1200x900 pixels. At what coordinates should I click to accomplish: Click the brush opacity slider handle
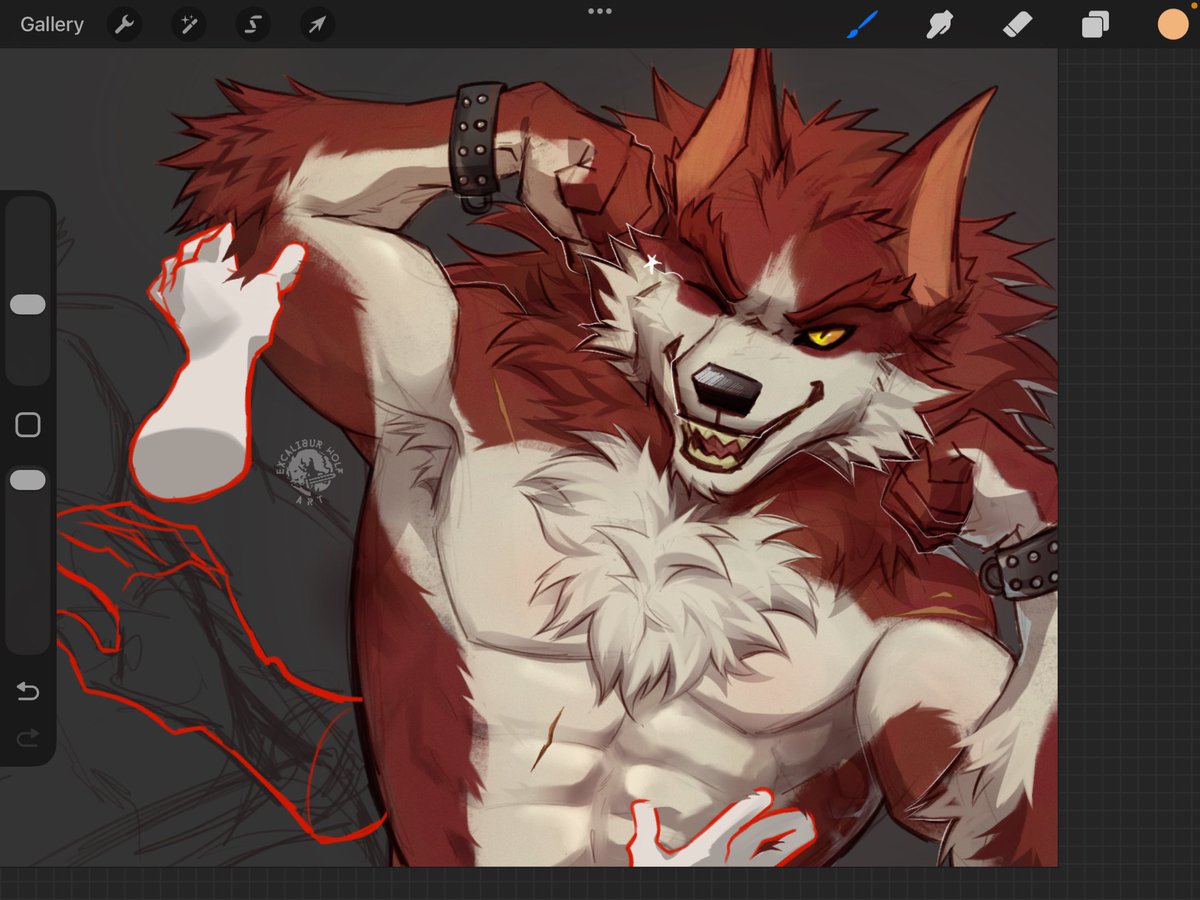pos(28,481)
